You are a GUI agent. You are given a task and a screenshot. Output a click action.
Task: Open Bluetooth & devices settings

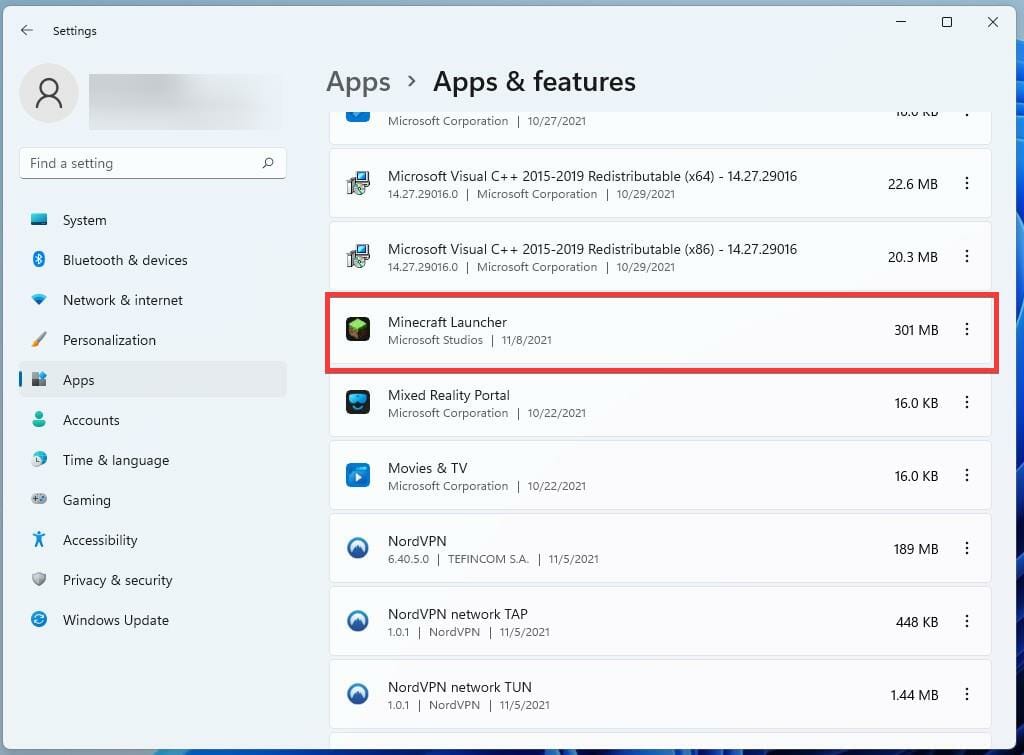[x=153, y=260]
